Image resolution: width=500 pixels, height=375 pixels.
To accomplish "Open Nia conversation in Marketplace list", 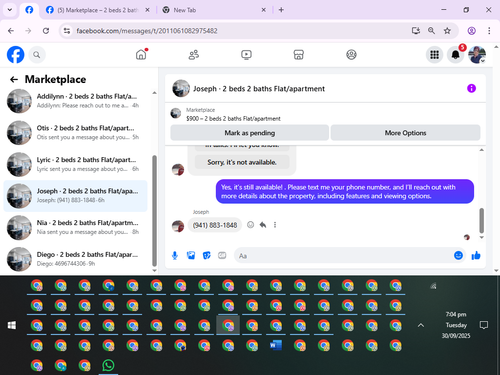I will pyautogui.click(x=75, y=227).
